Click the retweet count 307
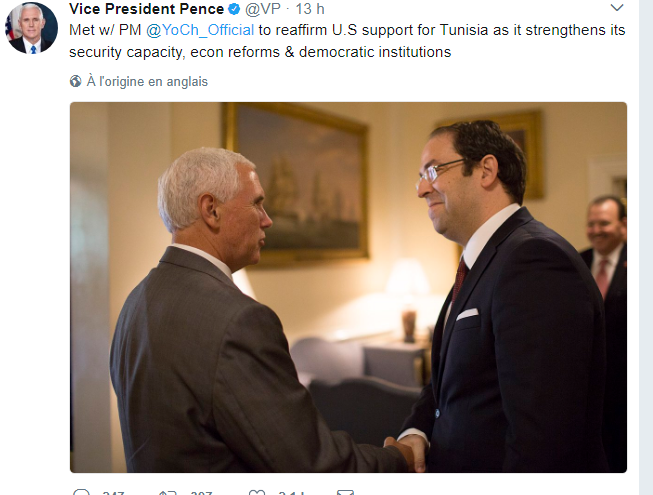Screen dimensions: 653x495 pos(202,493)
